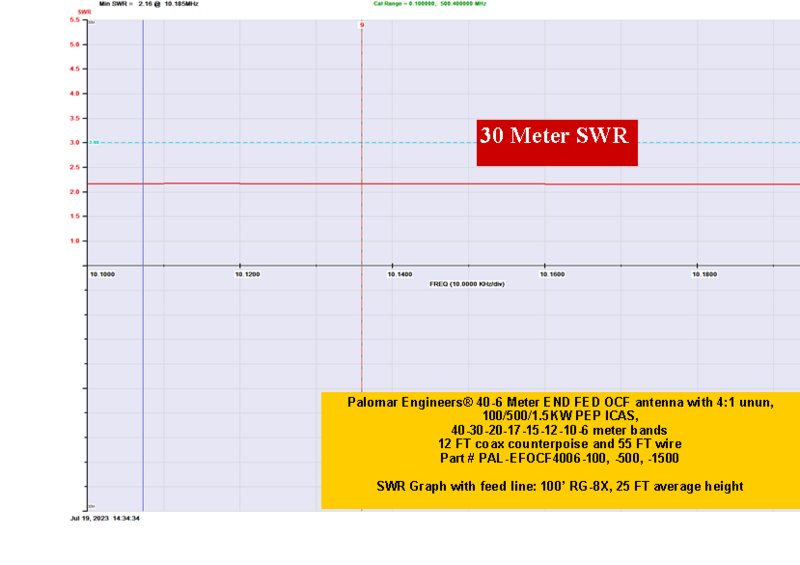This screenshot has height=565, width=800.
Task: Click the 10.1600 frequency axis label
Action: click(x=552, y=274)
